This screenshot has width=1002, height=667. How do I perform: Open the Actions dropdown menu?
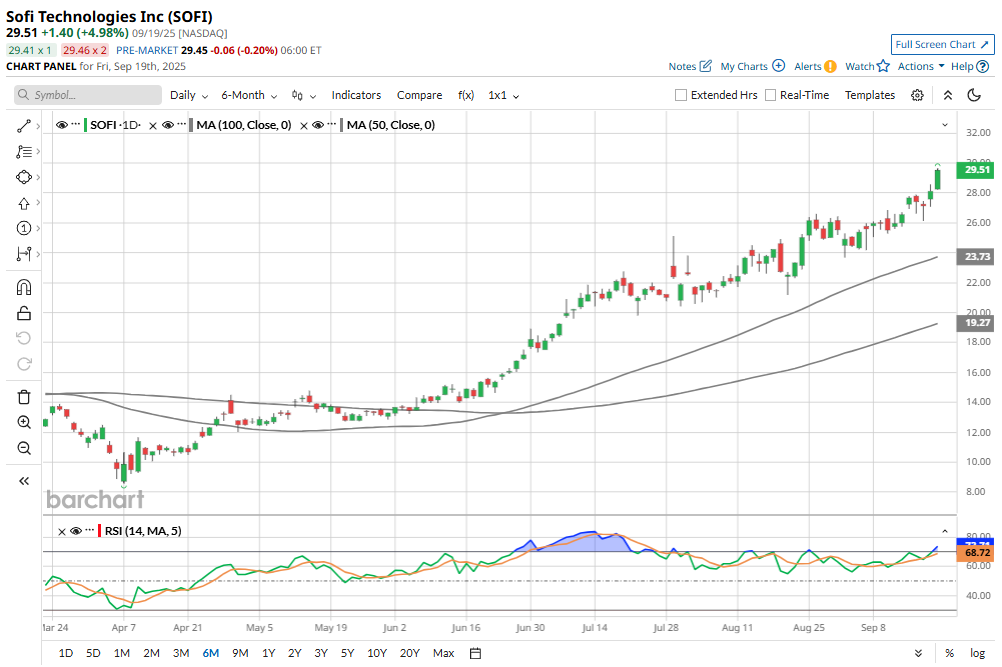pos(921,66)
